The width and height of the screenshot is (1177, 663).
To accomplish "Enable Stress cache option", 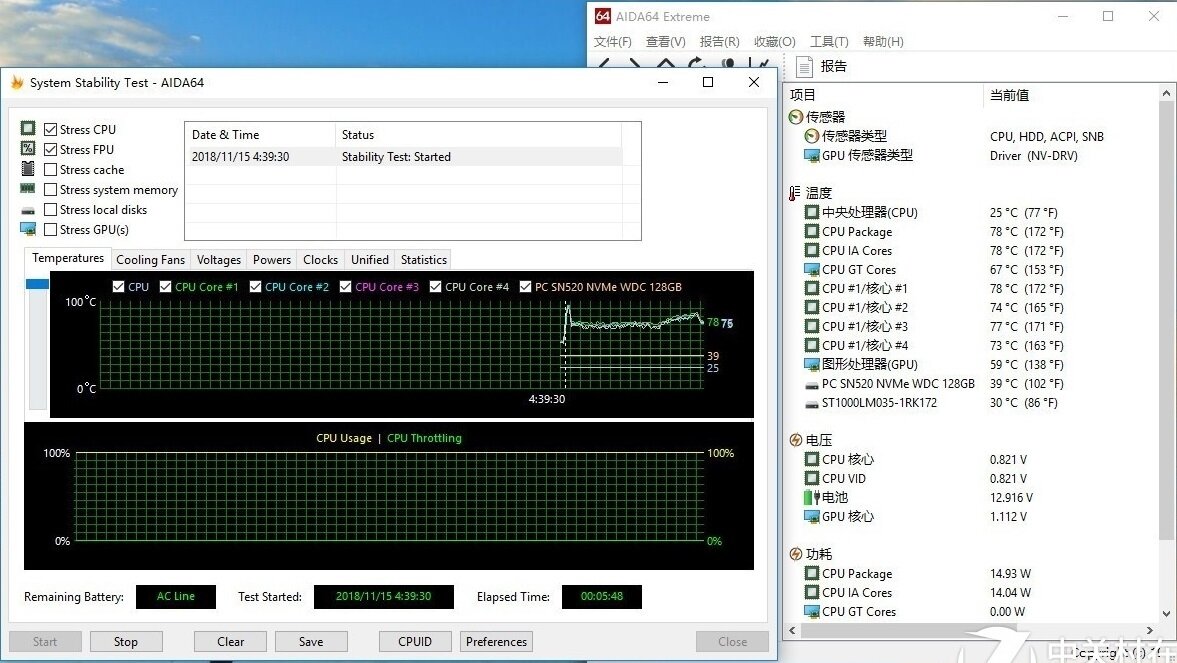I will pyautogui.click(x=50, y=170).
